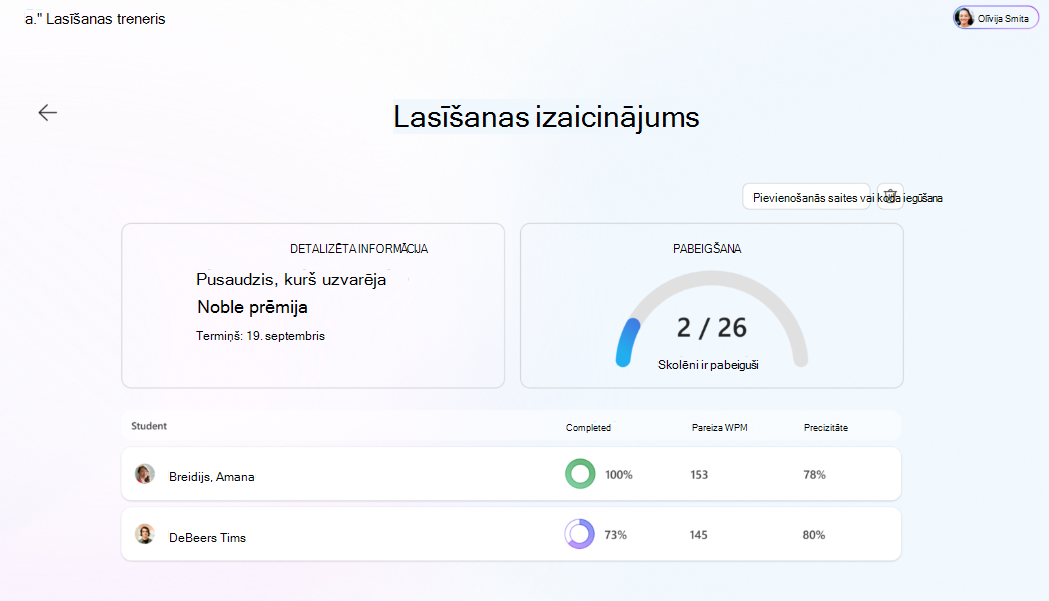Click the 78% accuracy value
1049x601 pixels.
pos(814,475)
